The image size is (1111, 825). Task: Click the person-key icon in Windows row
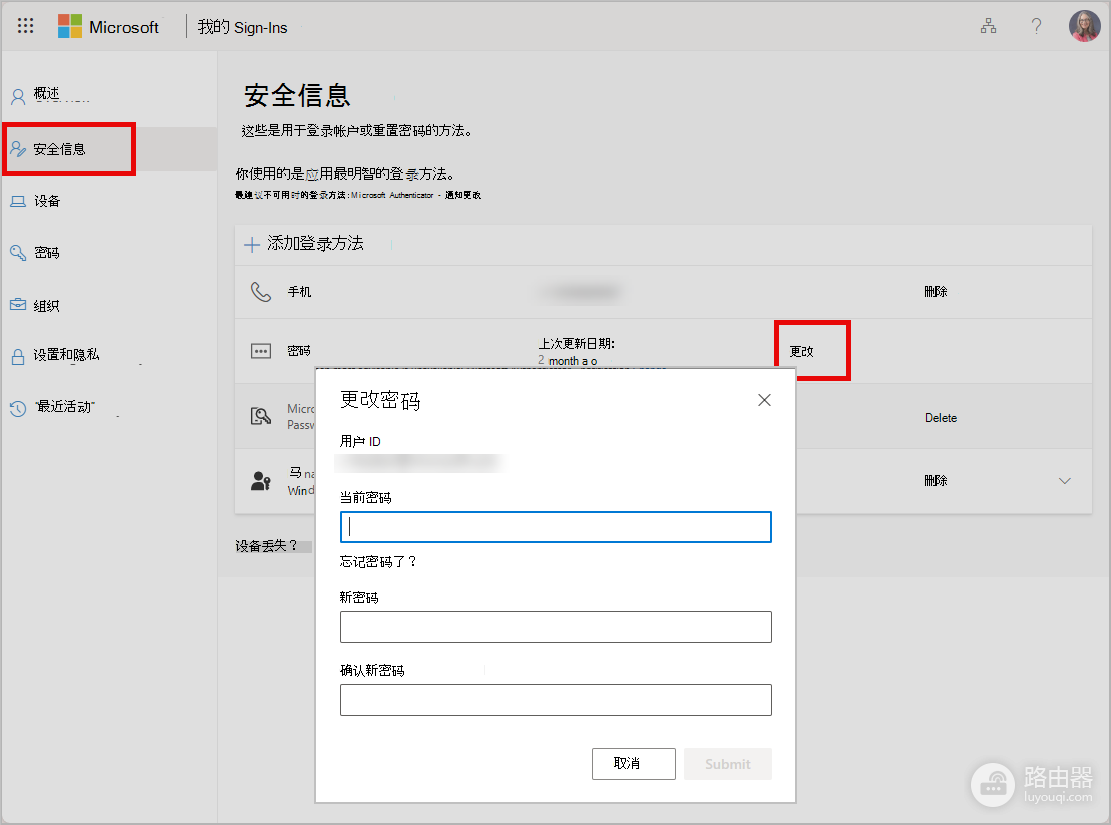(261, 481)
